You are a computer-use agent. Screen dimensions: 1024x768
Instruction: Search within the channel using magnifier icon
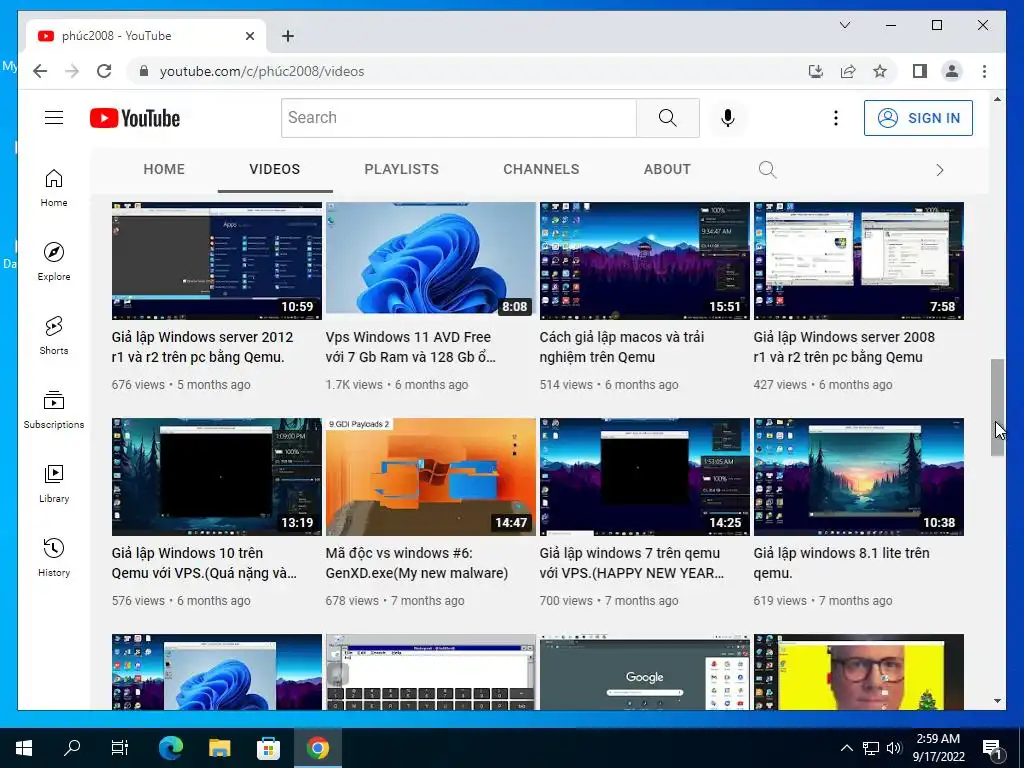click(x=767, y=170)
